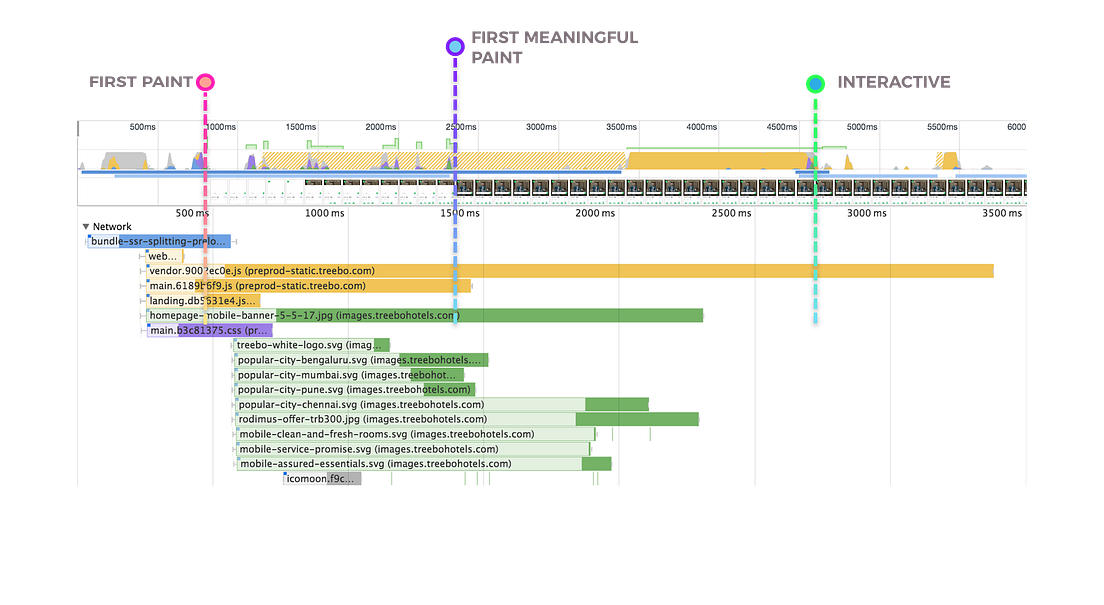Screen dimensions: 1104x605
Task: Click the green INTERACTIVE marker pin
Action: click(x=815, y=83)
